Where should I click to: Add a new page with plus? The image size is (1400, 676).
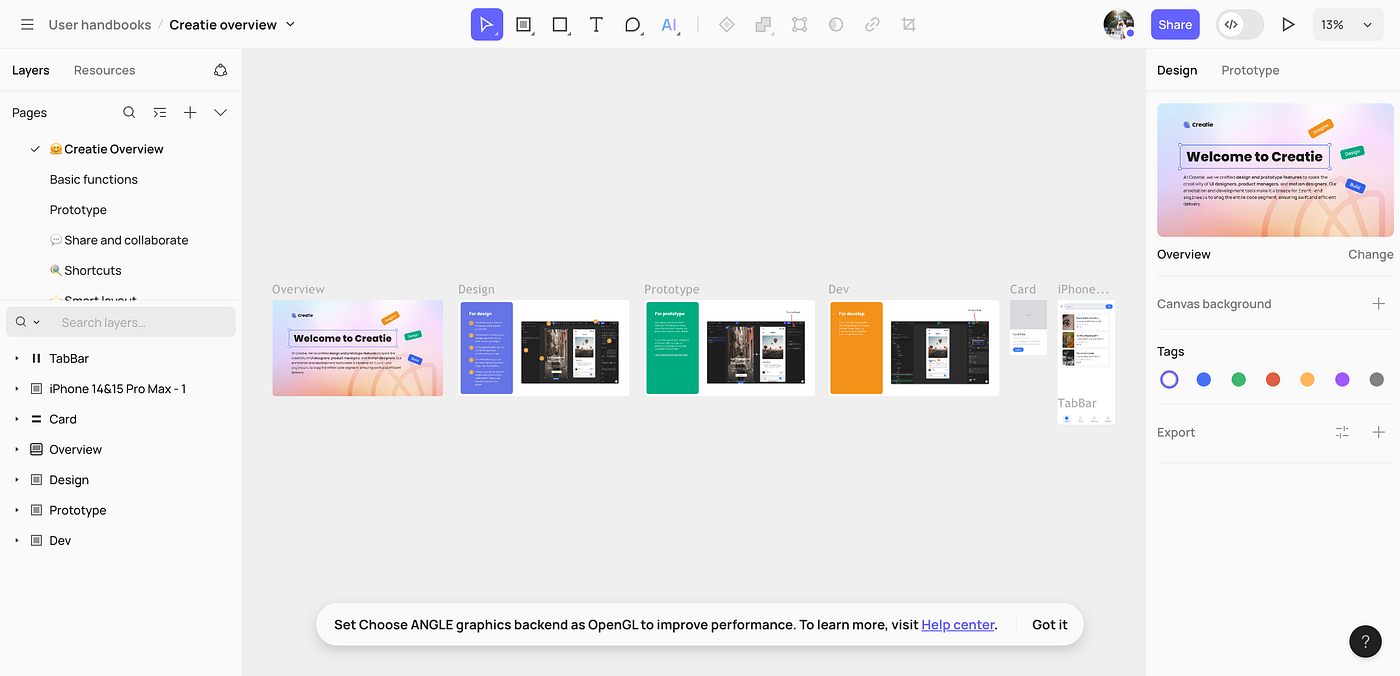(x=190, y=112)
